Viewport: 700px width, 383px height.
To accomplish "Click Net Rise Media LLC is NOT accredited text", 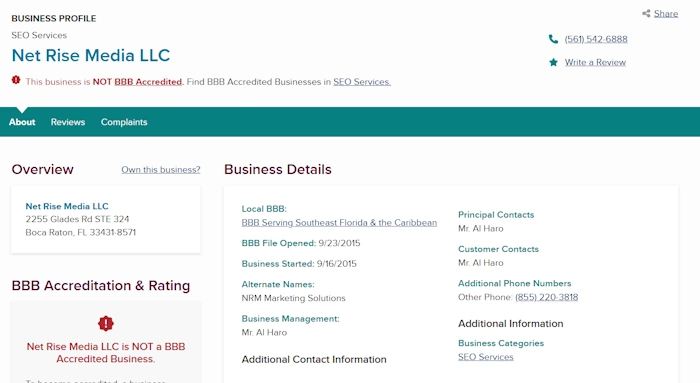I will [x=106, y=353].
